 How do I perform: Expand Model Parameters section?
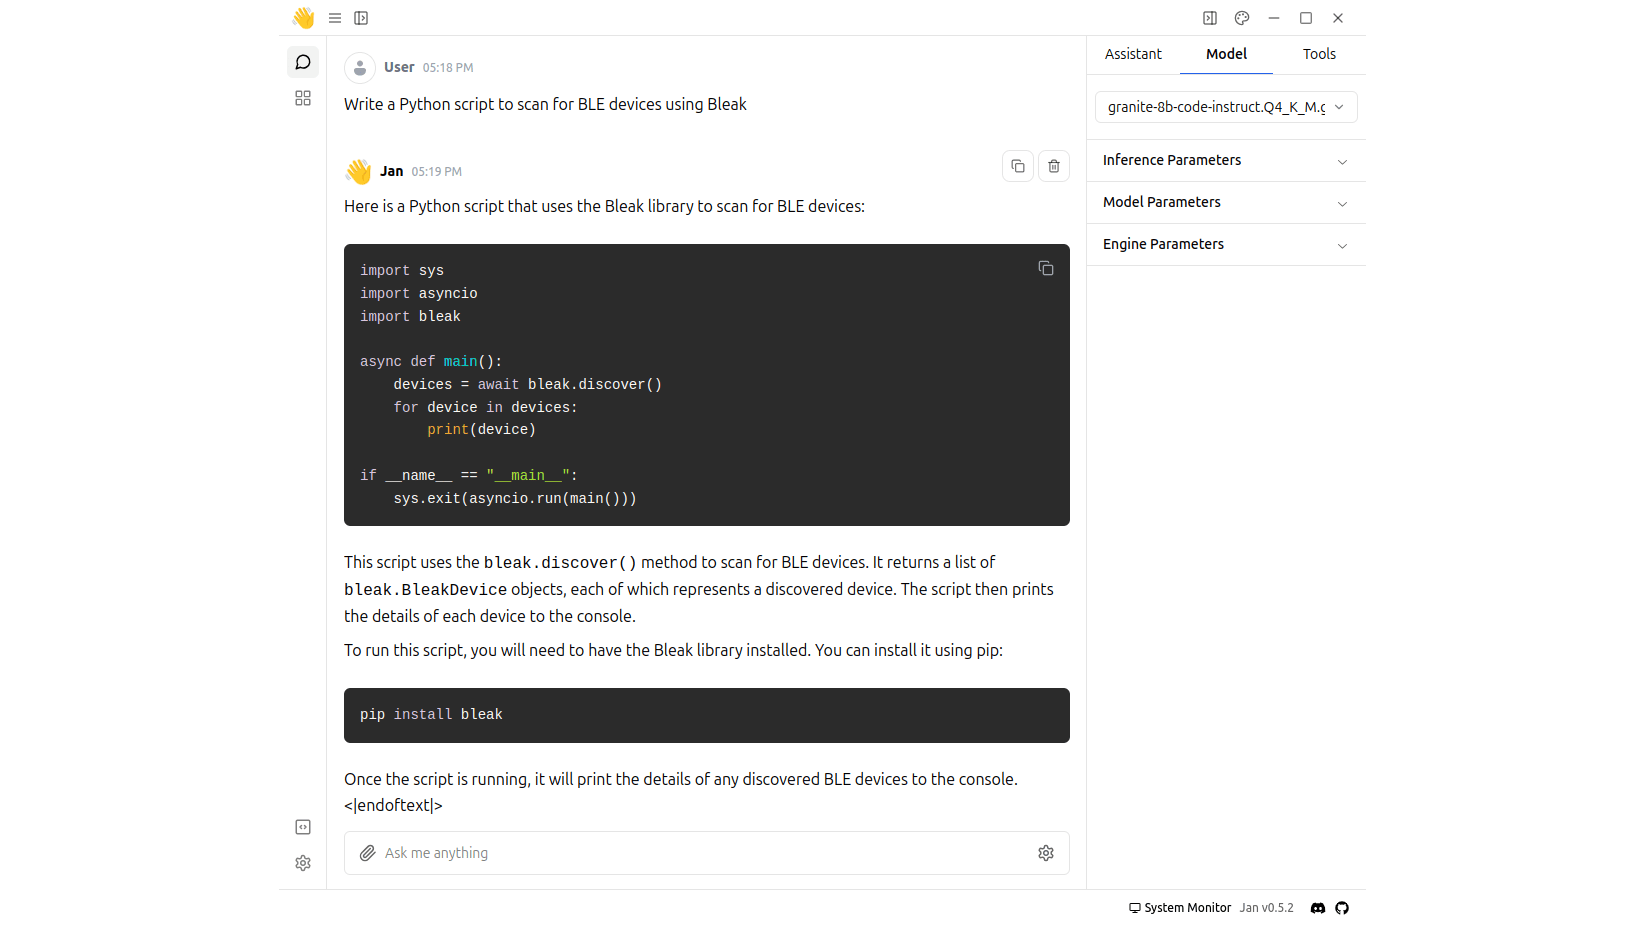(1226, 203)
